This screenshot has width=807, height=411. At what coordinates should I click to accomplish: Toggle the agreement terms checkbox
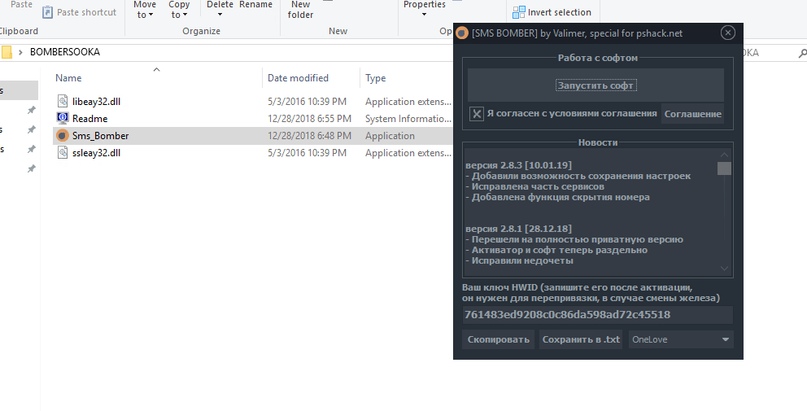(x=477, y=114)
